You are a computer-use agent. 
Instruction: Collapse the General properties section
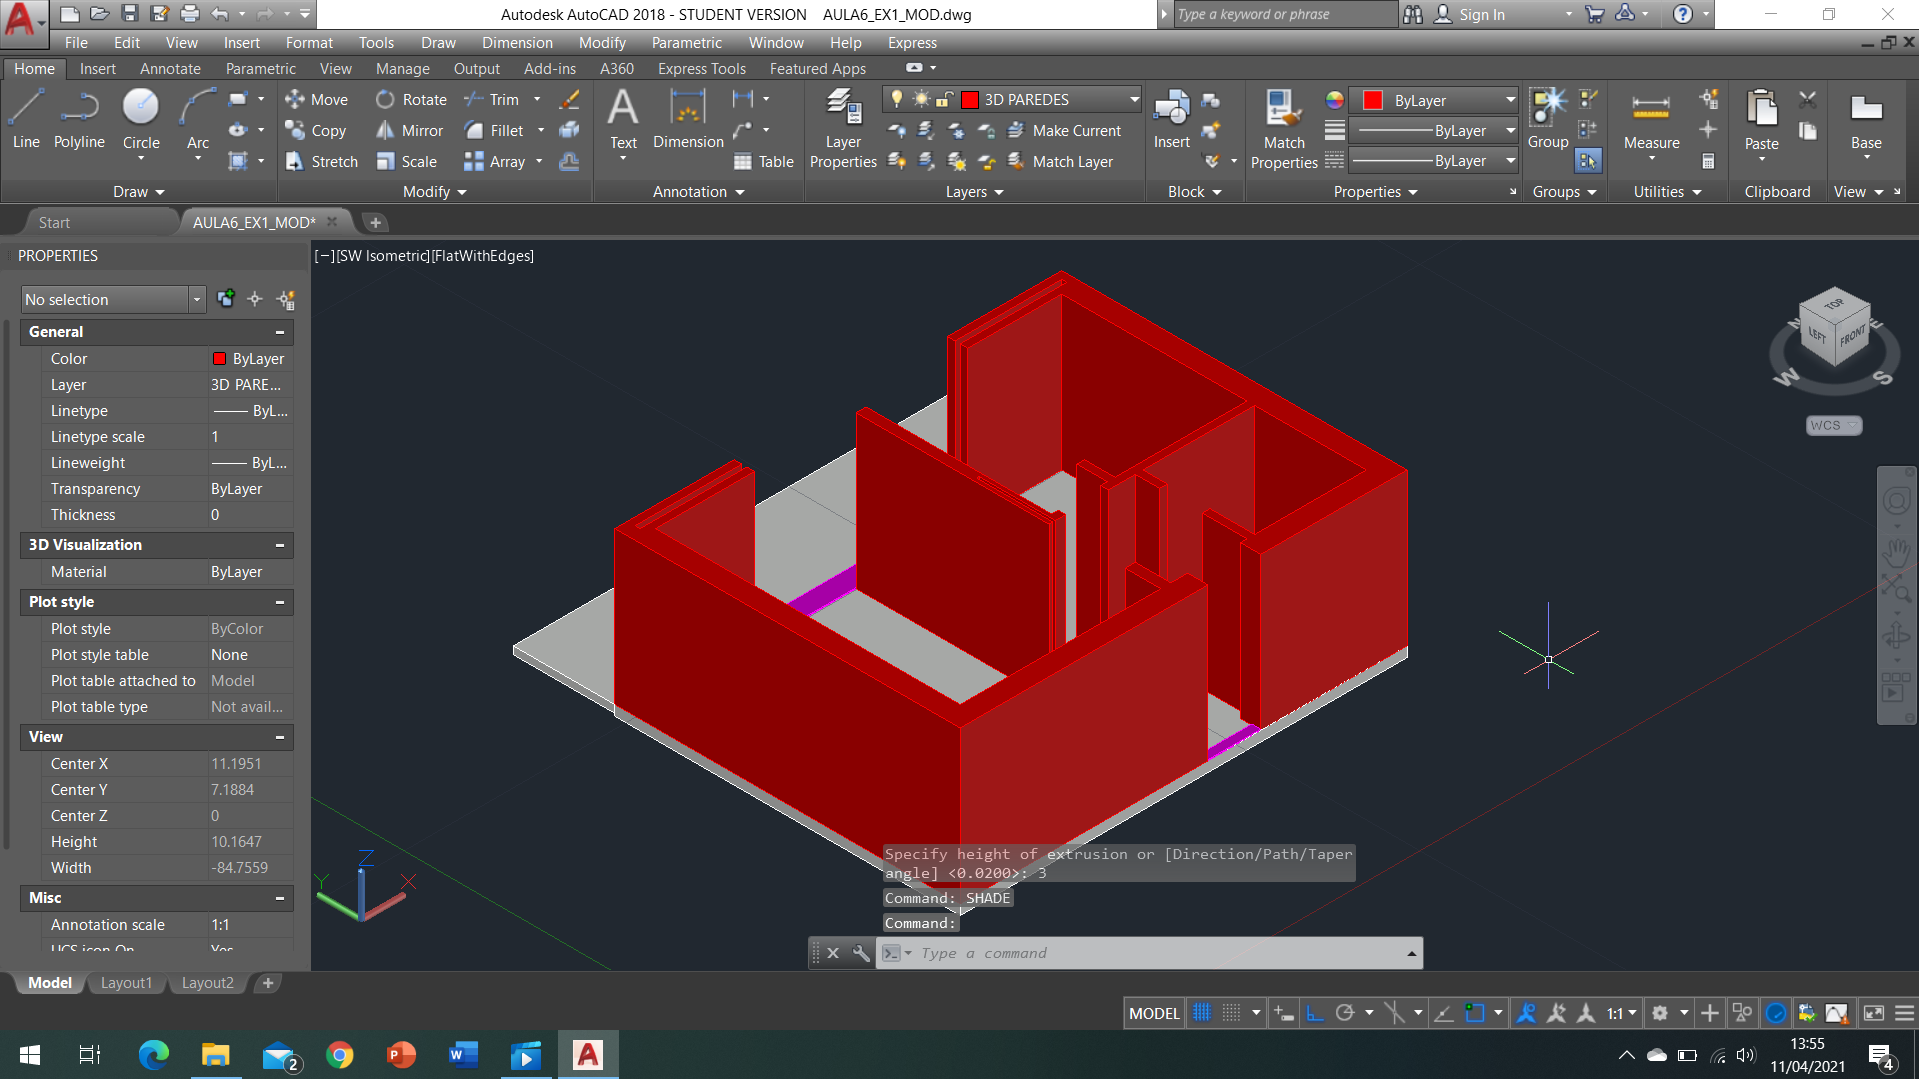[280, 332]
